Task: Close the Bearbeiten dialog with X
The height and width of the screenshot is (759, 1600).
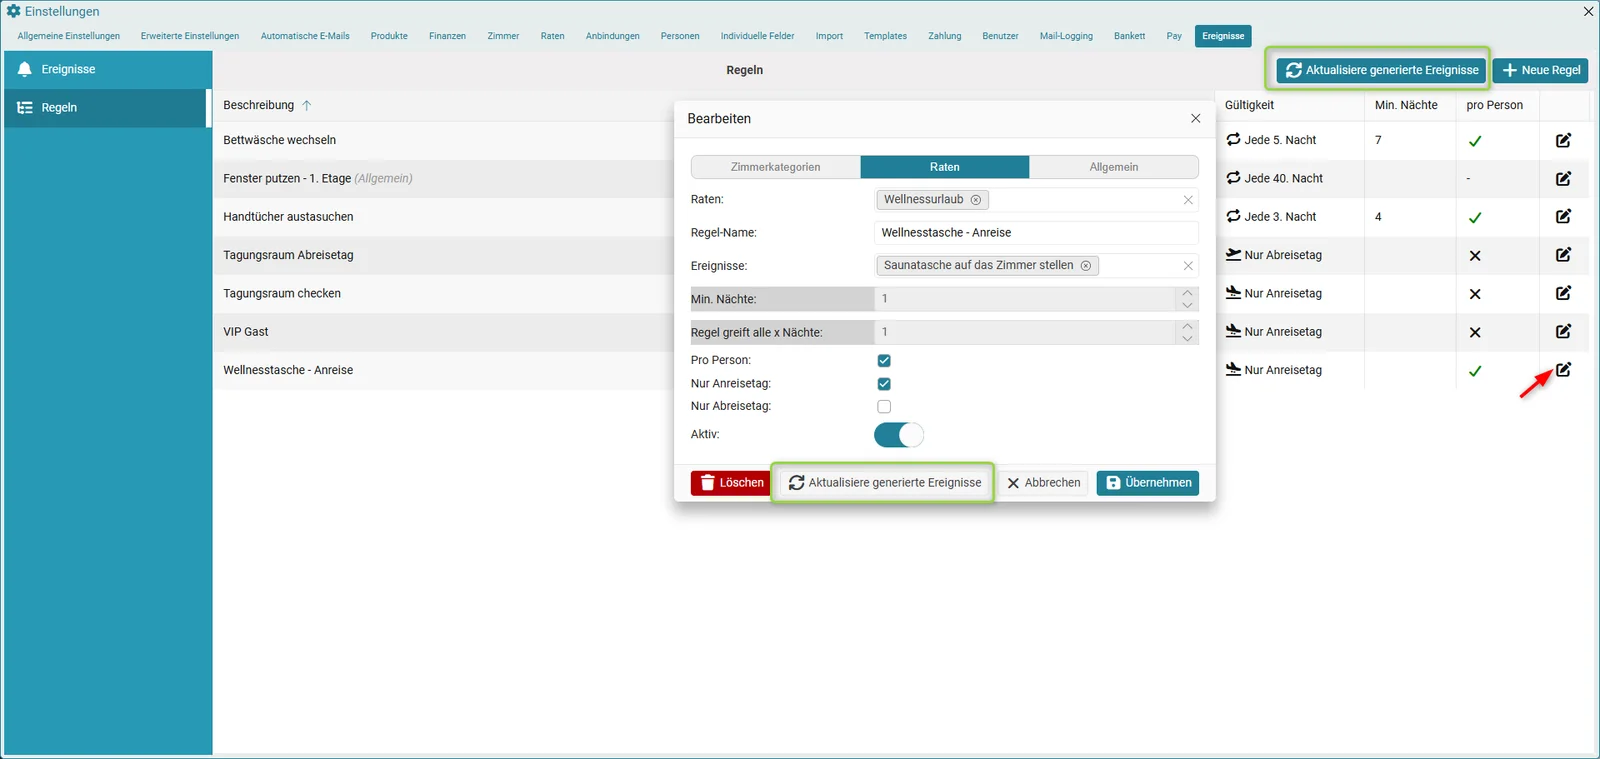Action: click(x=1195, y=118)
